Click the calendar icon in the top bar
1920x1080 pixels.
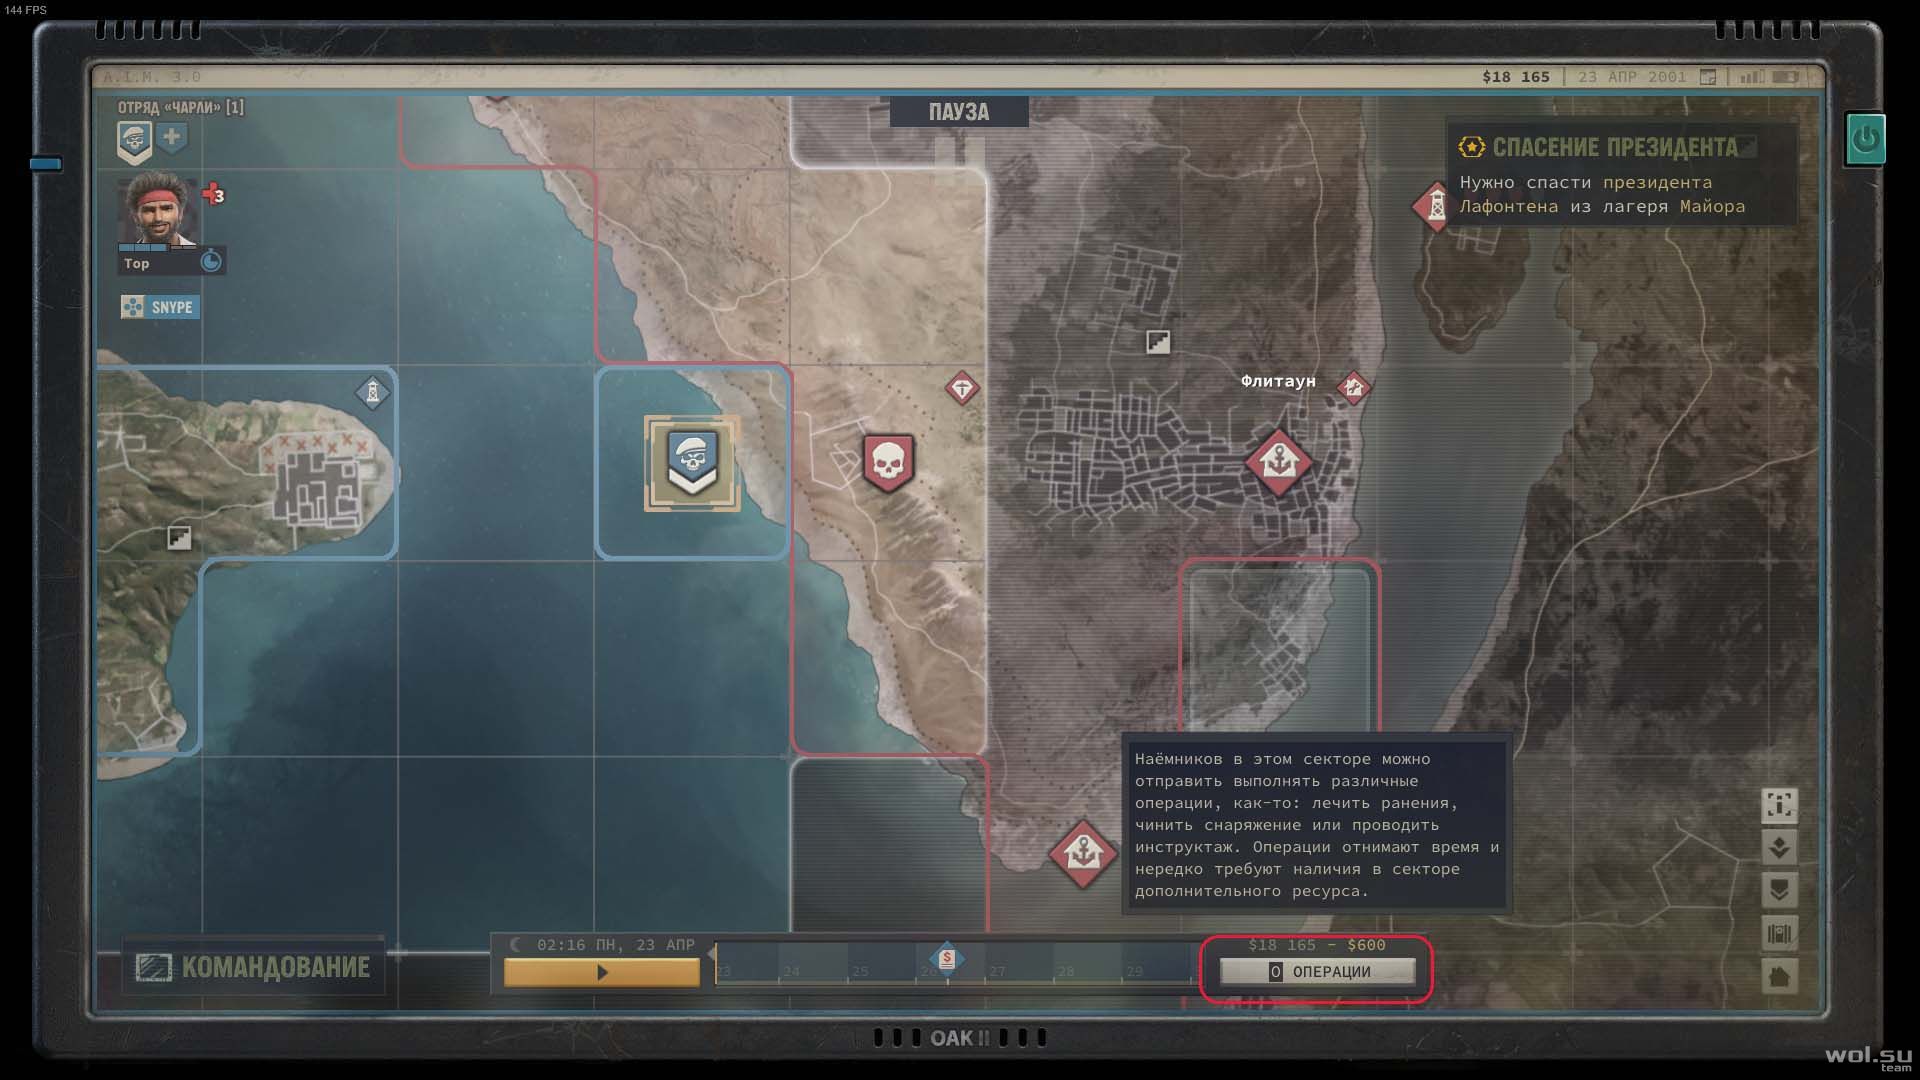tap(1709, 77)
